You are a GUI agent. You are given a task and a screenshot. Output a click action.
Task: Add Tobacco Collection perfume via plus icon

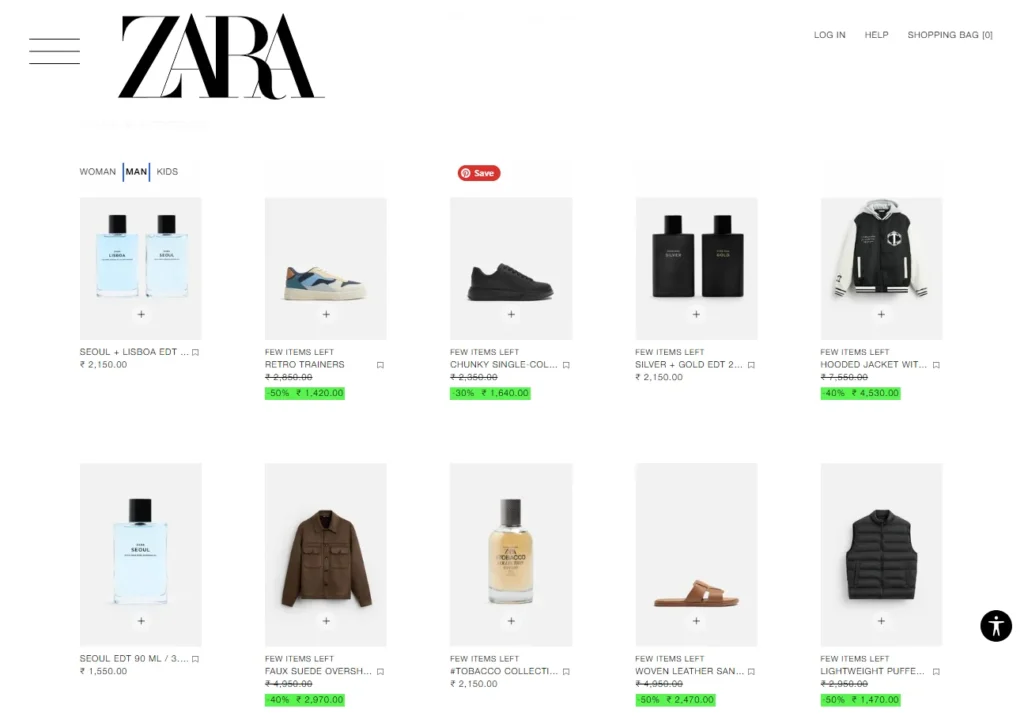coord(511,621)
